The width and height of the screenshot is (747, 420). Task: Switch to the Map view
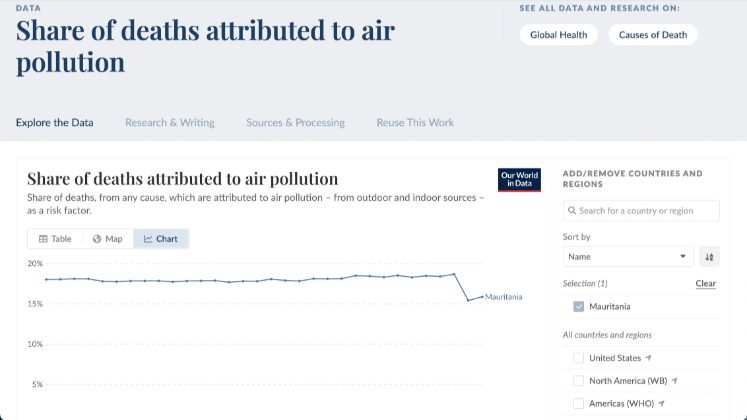pyautogui.click(x=107, y=239)
